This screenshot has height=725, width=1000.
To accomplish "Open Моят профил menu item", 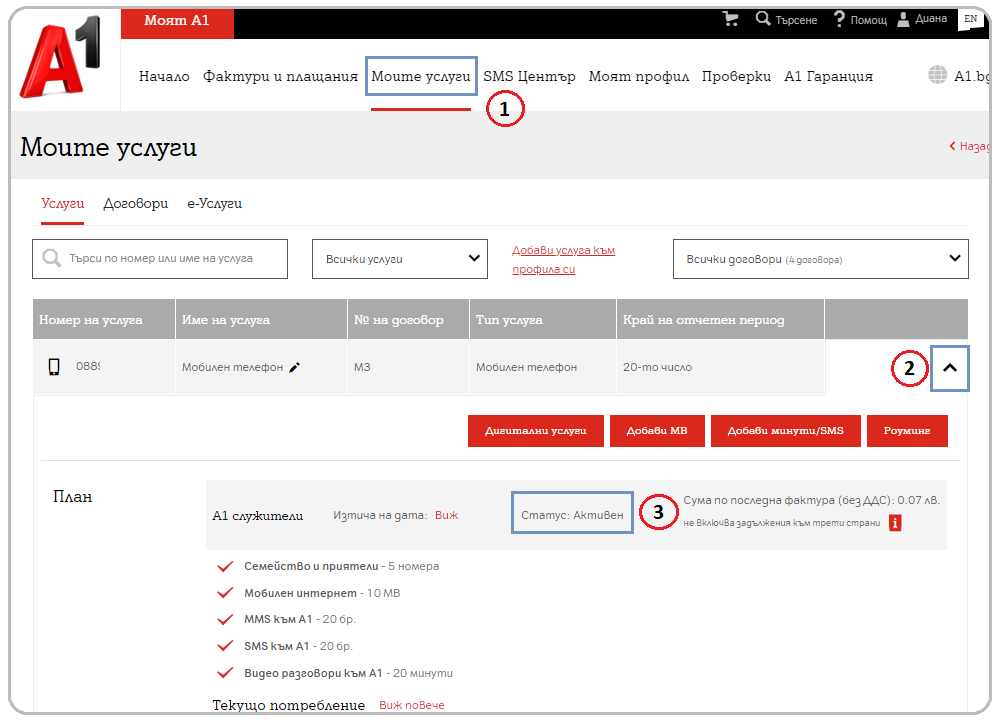I will coord(638,77).
